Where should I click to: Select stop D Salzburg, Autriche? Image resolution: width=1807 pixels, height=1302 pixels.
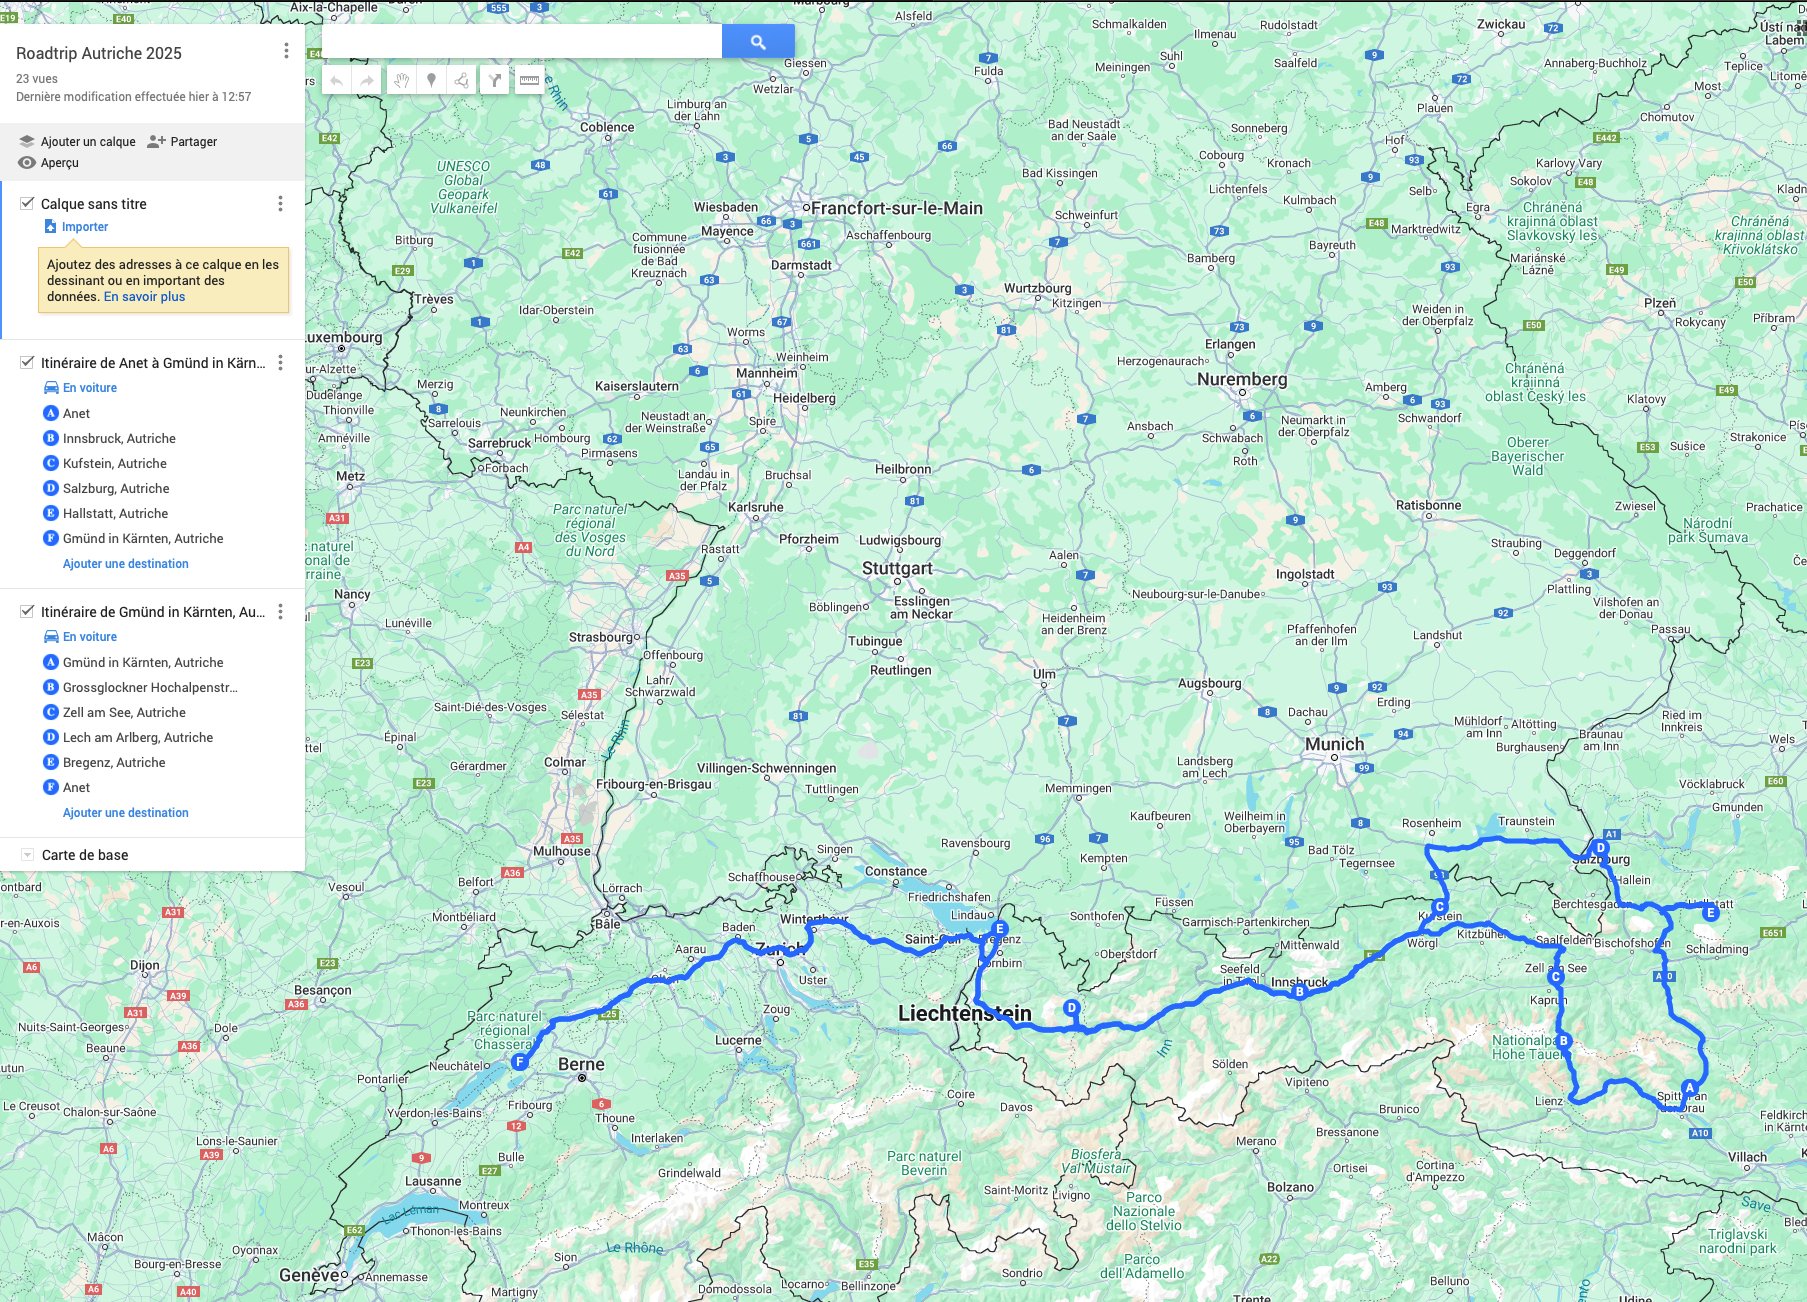pos(106,488)
